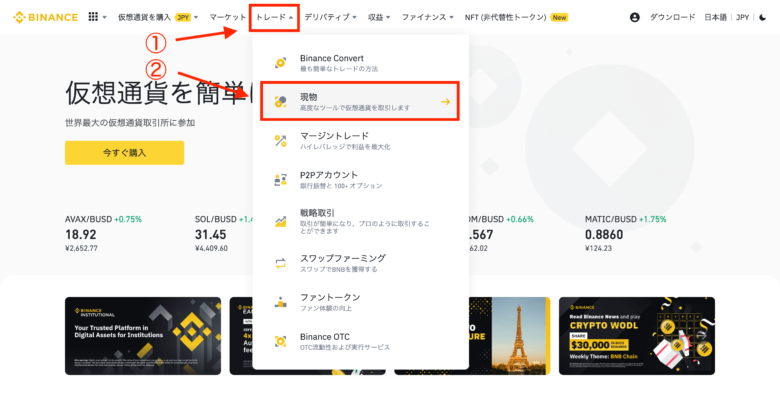Click the SOL price 31.45

[x=210, y=234]
